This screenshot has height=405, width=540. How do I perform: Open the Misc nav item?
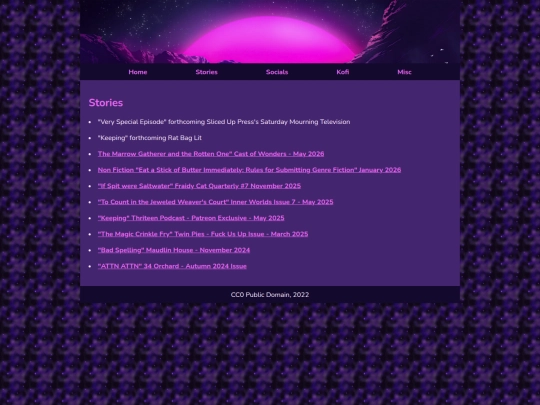tap(404, 72)
